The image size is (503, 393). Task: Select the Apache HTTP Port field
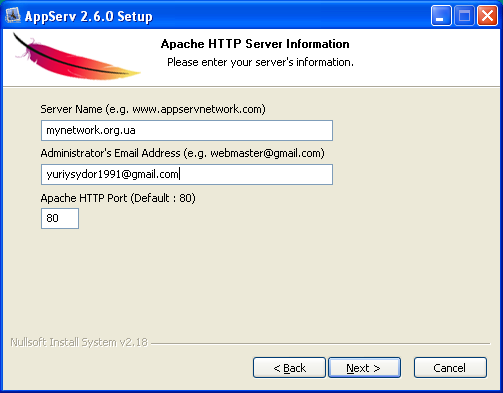click(60, 218)
